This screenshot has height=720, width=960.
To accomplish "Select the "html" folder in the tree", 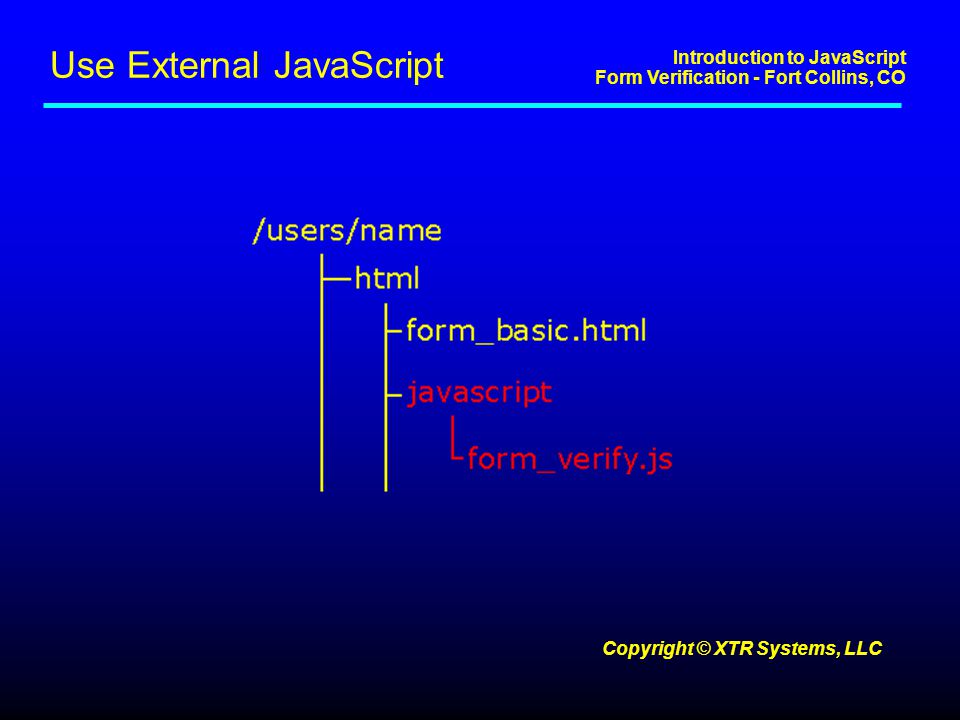I will pyautogui.click(x=387, y=278).
